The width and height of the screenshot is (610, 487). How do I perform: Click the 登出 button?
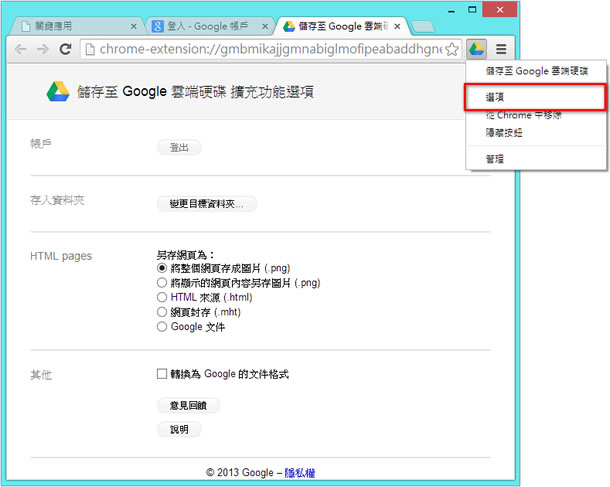pyautogui.click(x=179, y=148)
